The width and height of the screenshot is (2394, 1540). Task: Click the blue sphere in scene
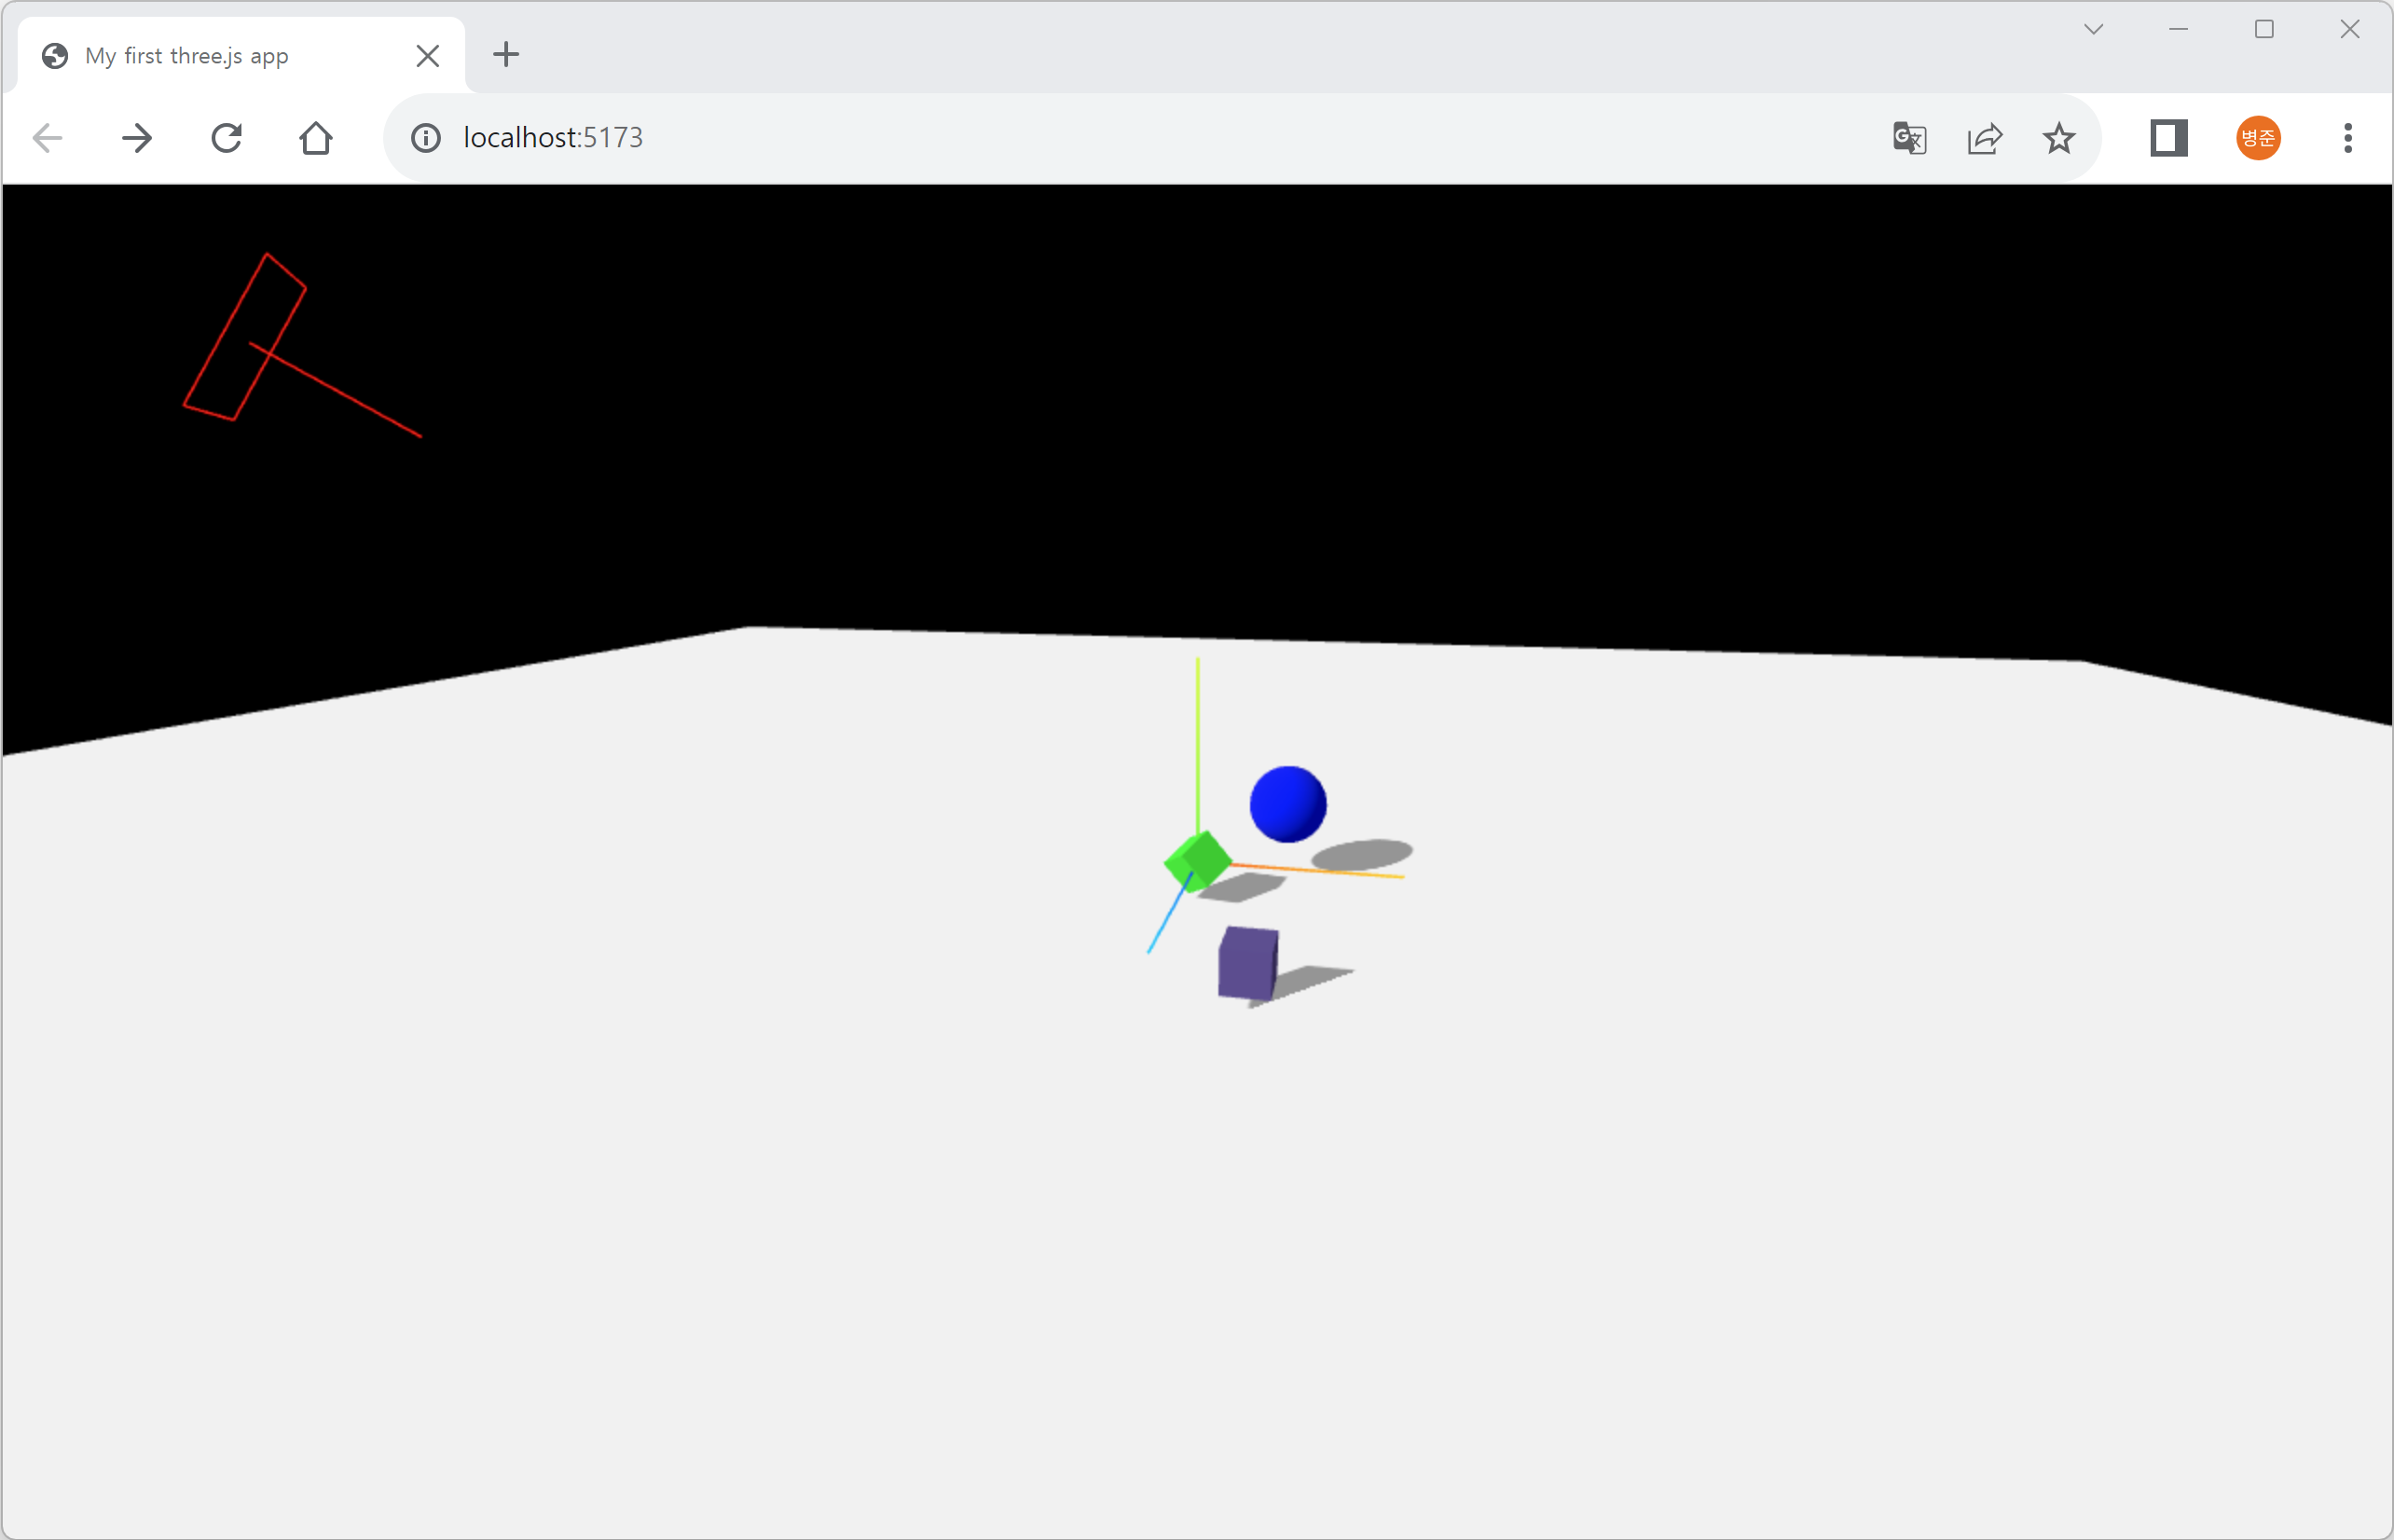pos(1288,804)
